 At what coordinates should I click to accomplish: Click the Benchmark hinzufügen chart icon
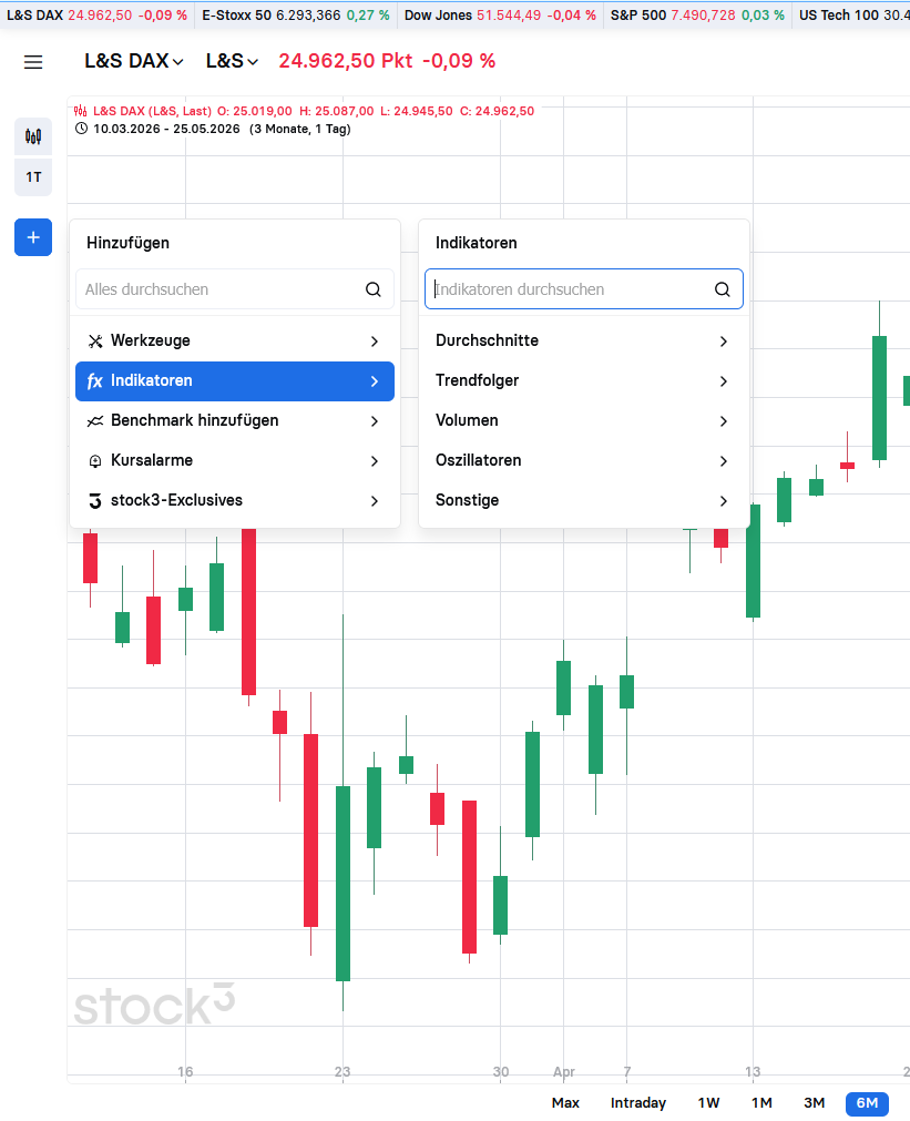pos(95,421)
